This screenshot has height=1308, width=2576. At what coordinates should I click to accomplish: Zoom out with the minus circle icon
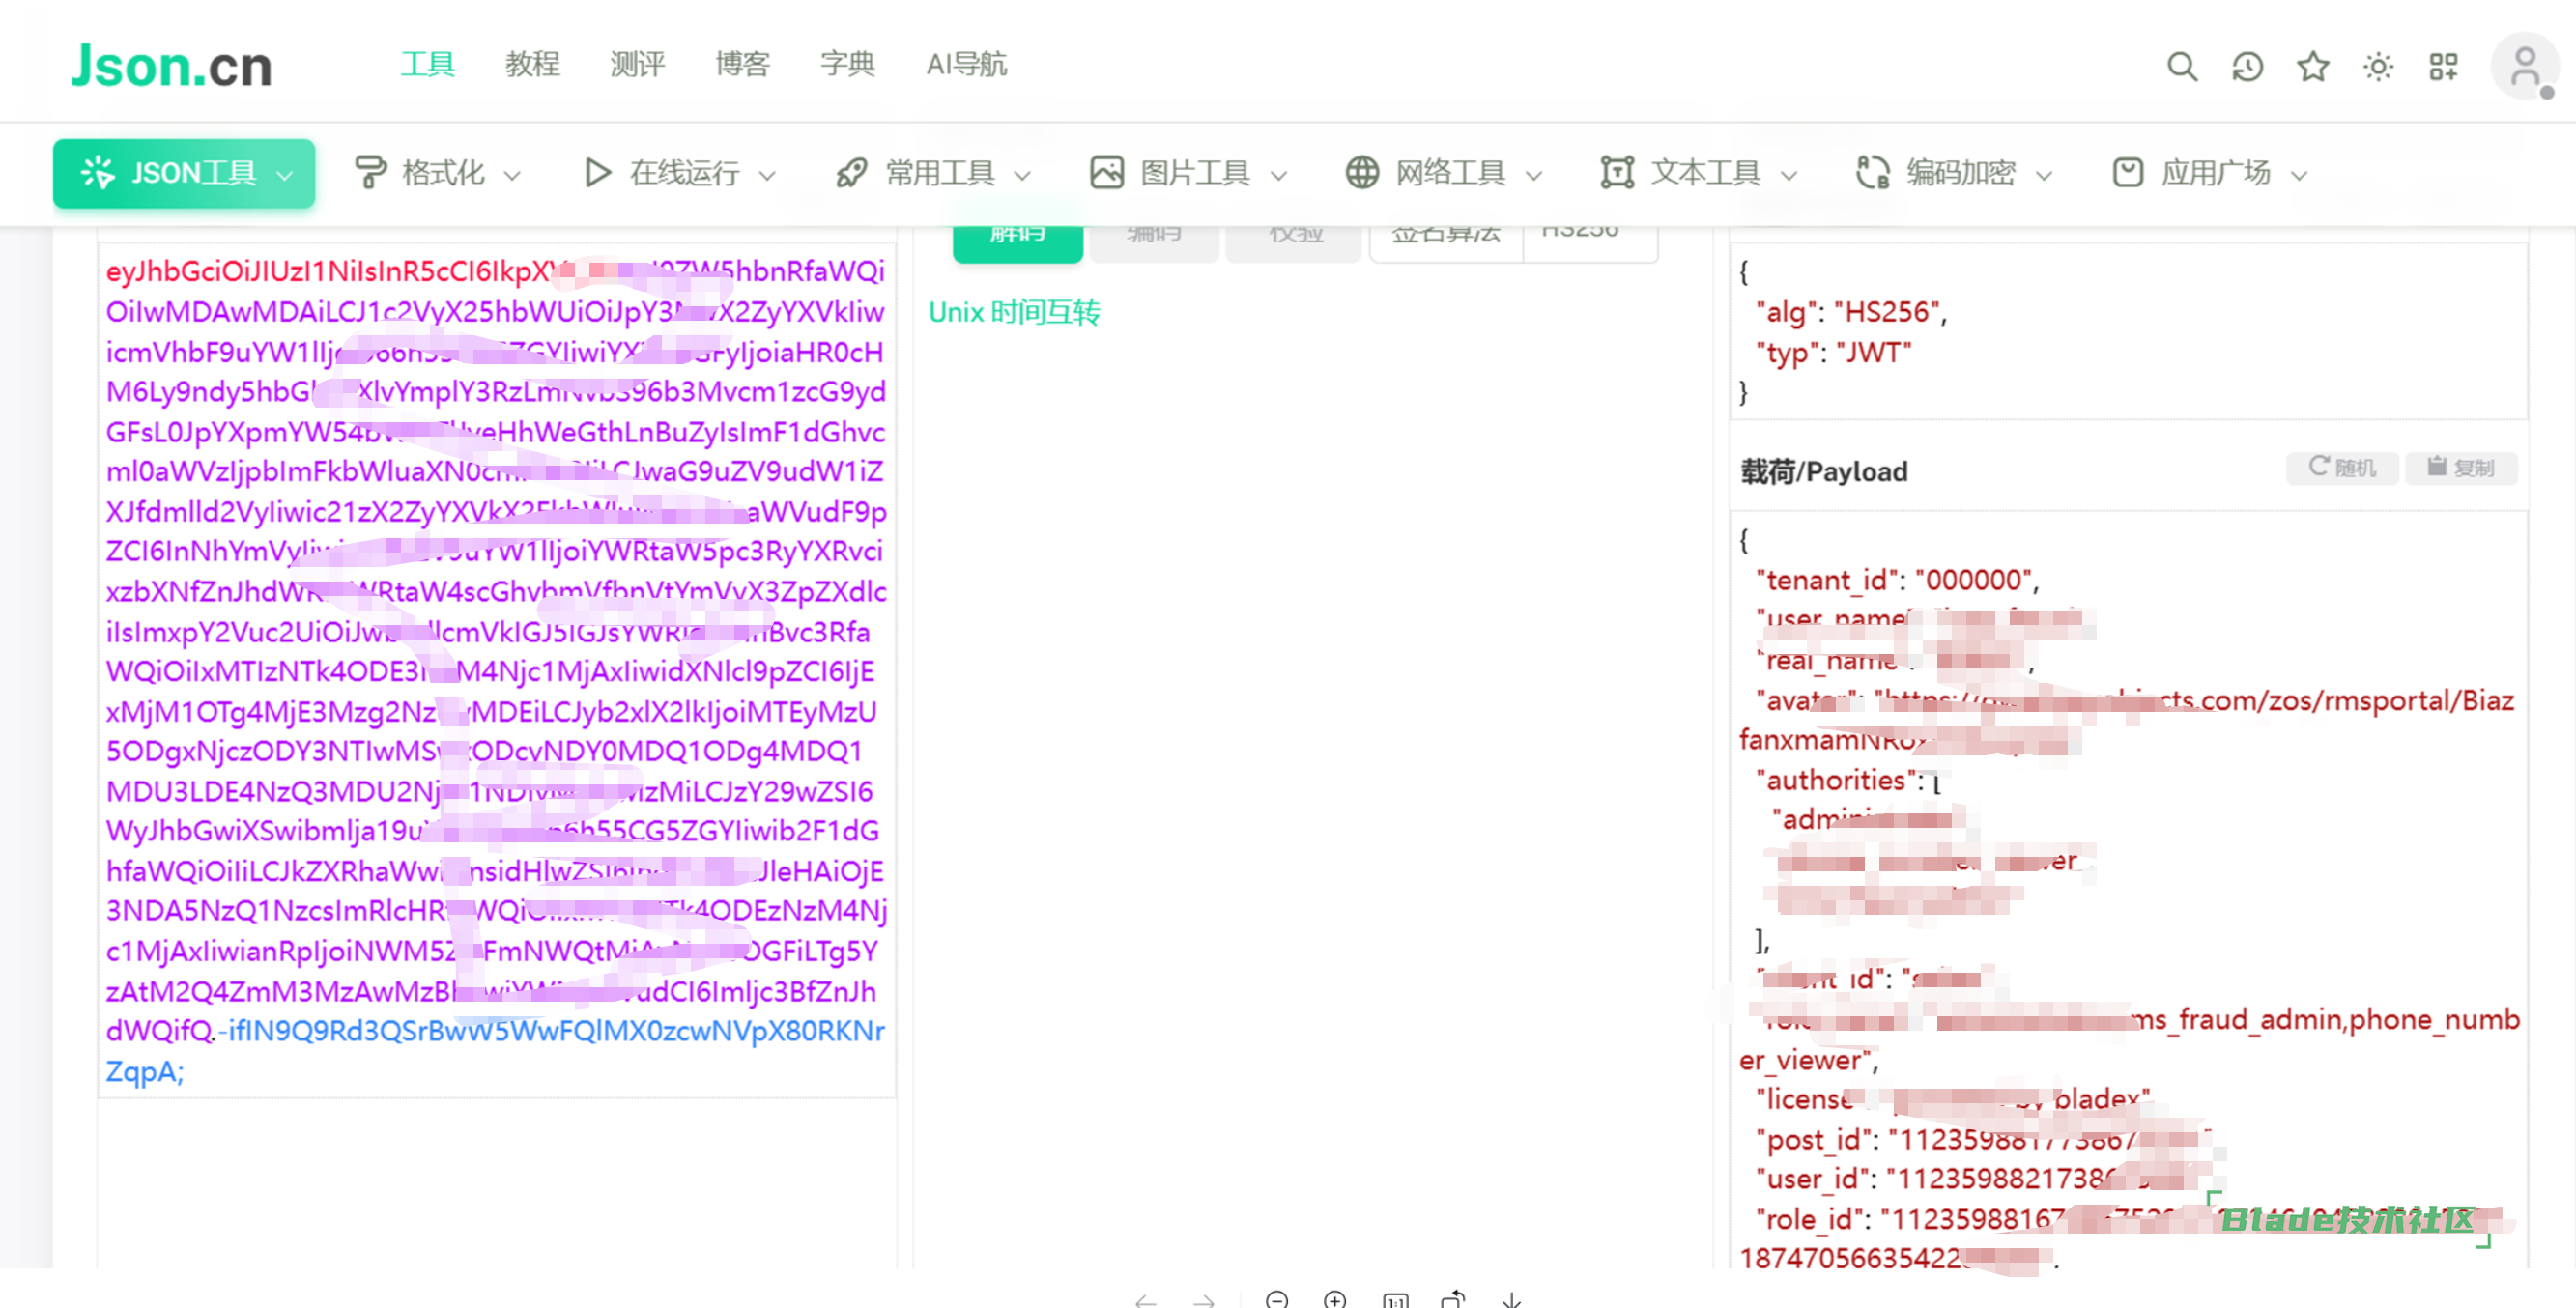[x=1276, y=1299]
